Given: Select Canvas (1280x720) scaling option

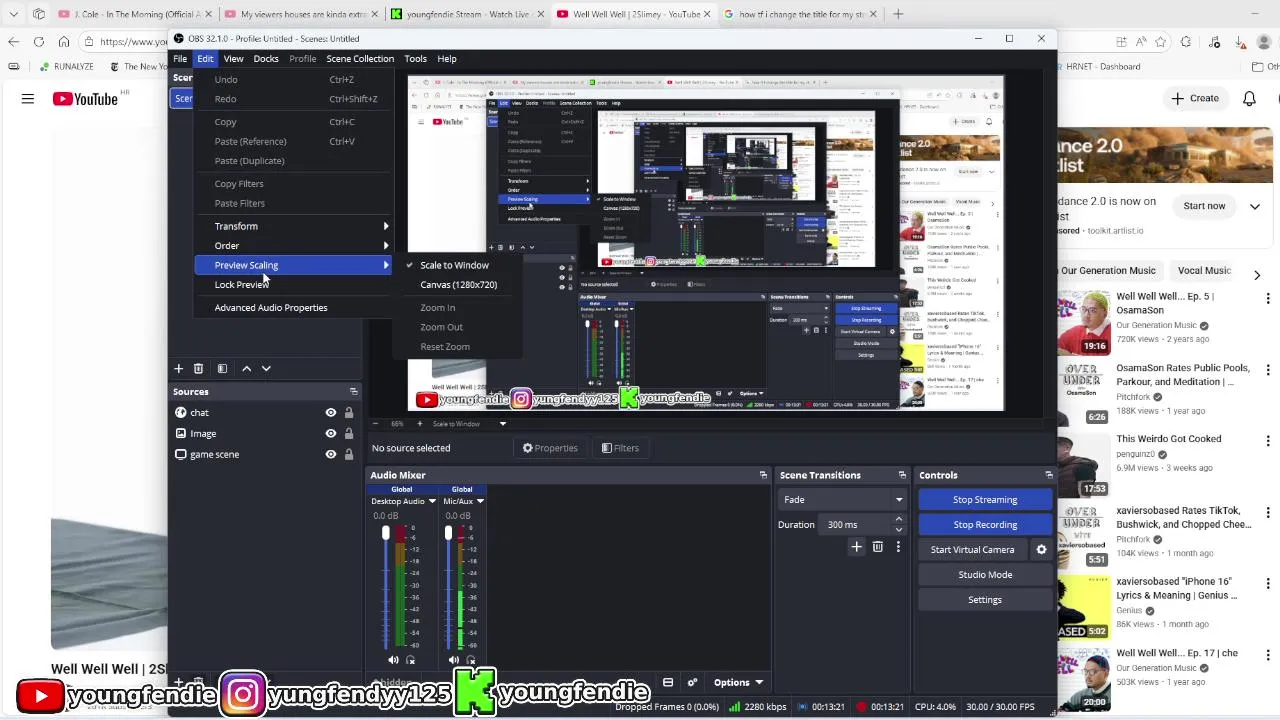Looking at the screenshot, I should 458,285.
